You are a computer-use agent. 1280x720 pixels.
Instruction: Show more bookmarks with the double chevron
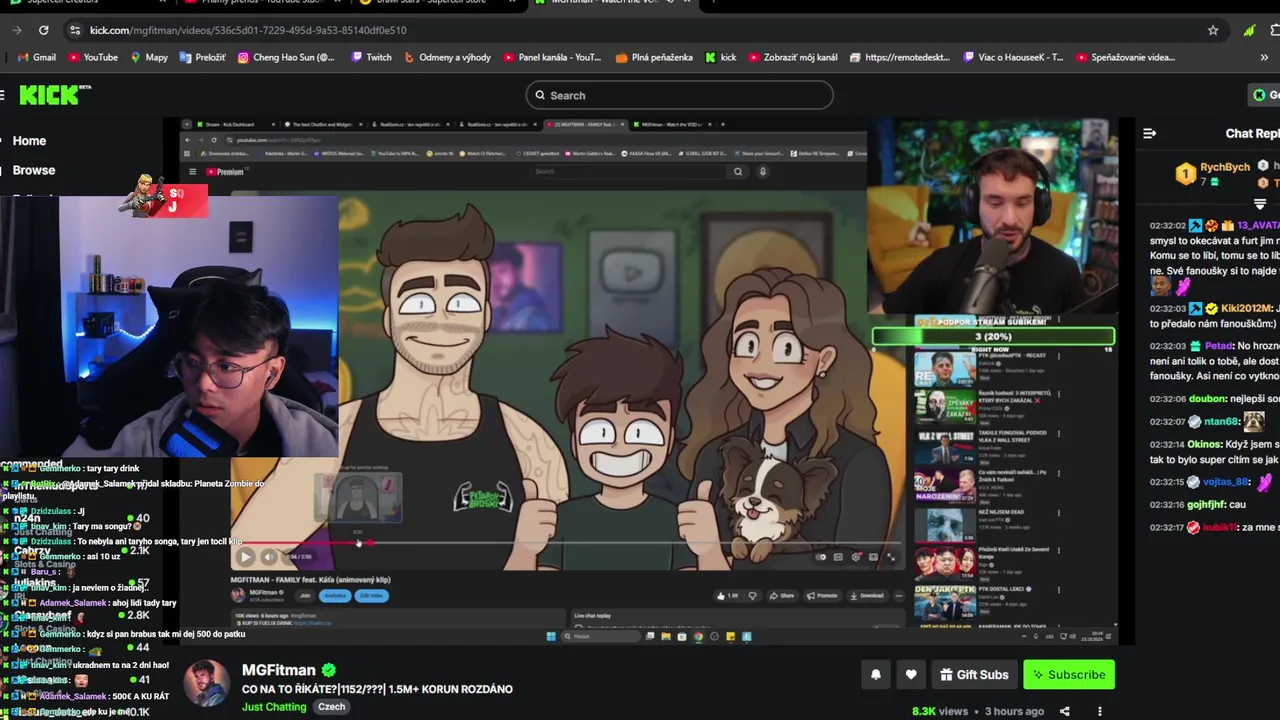coord(1264,57)
